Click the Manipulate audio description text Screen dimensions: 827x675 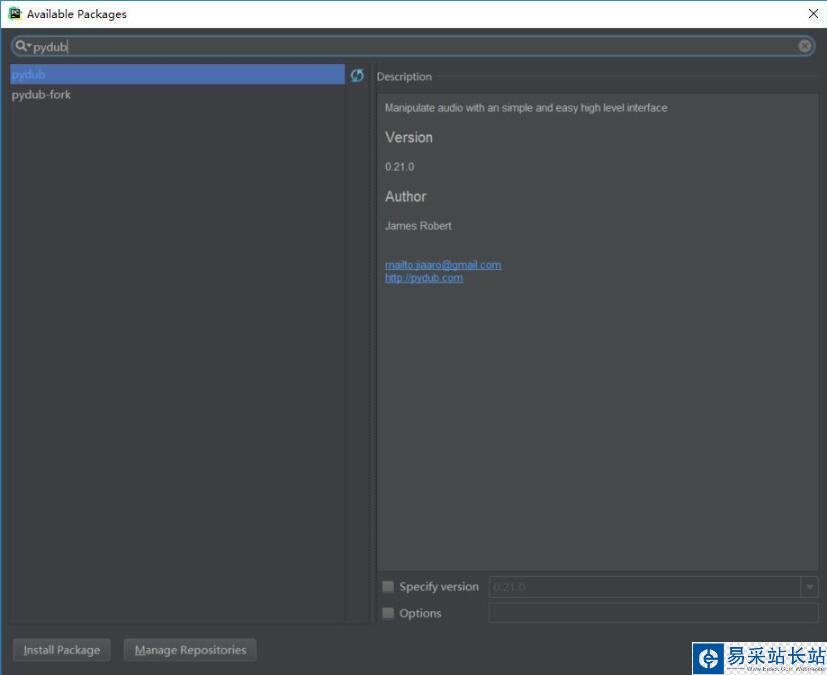[x=526, y=108]
